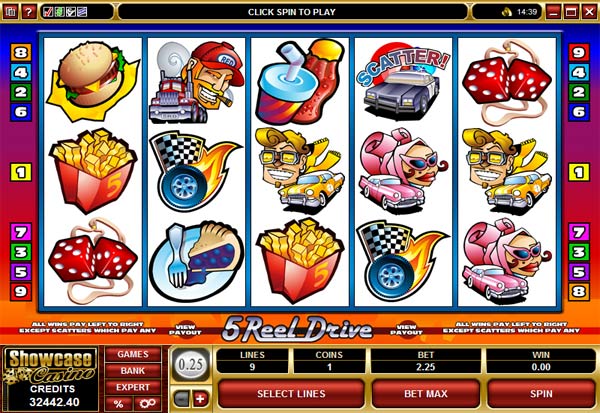Open the gears options icon button
Viewport: 600px width, 413px height.
click(147, 403)
